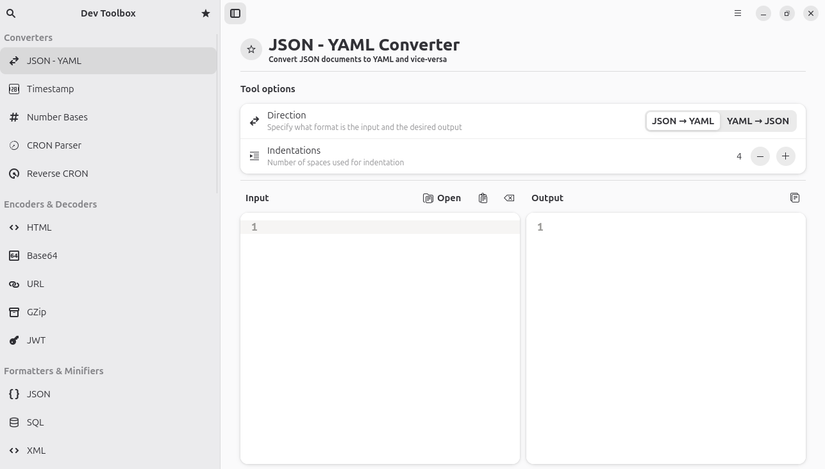Close the Dev Toolbox window

tap(811, 14)
